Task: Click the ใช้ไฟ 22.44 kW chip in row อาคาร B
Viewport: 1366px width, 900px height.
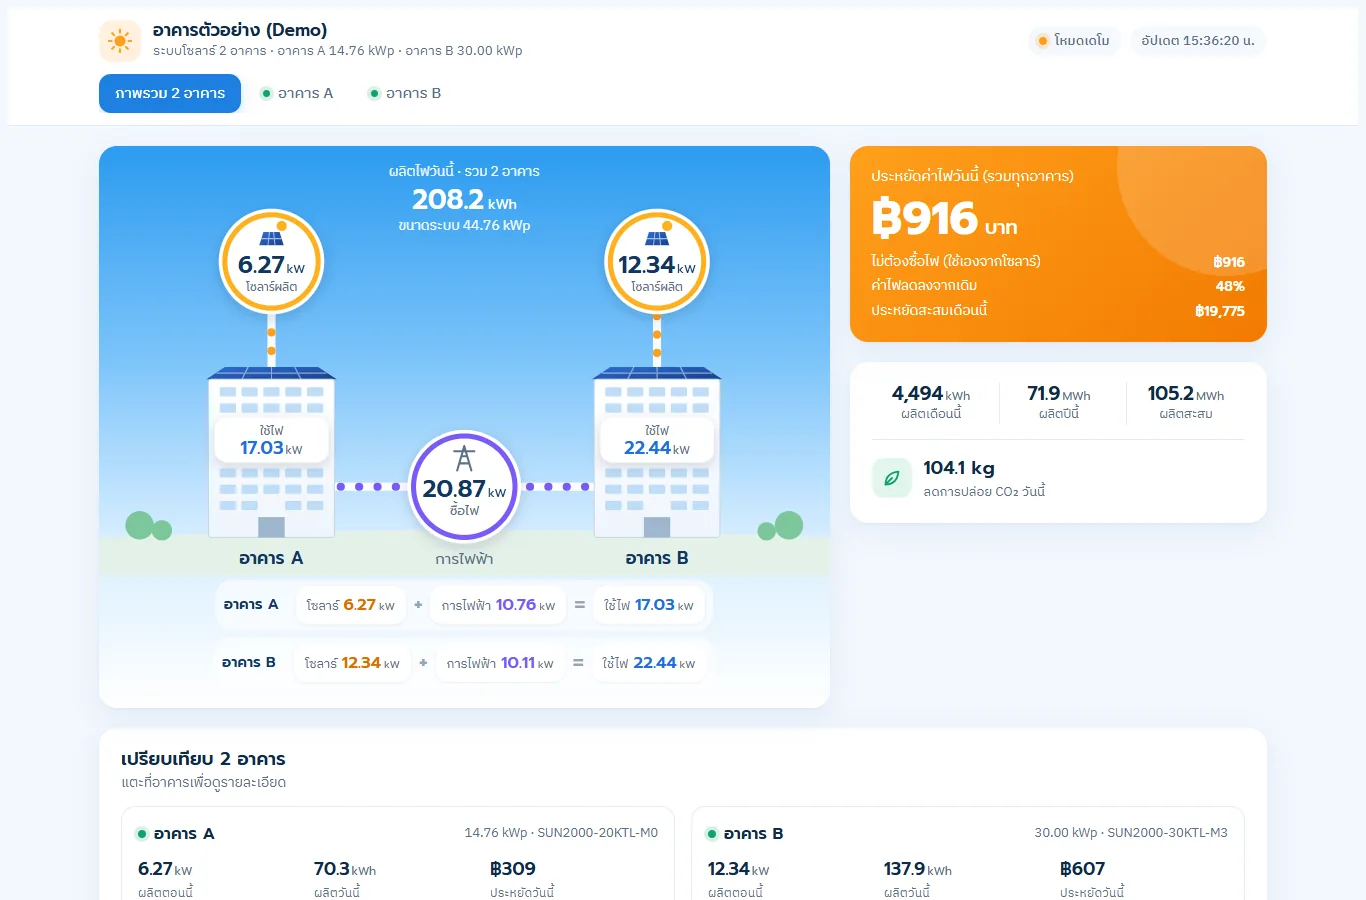Action: [x=649, y=663]
